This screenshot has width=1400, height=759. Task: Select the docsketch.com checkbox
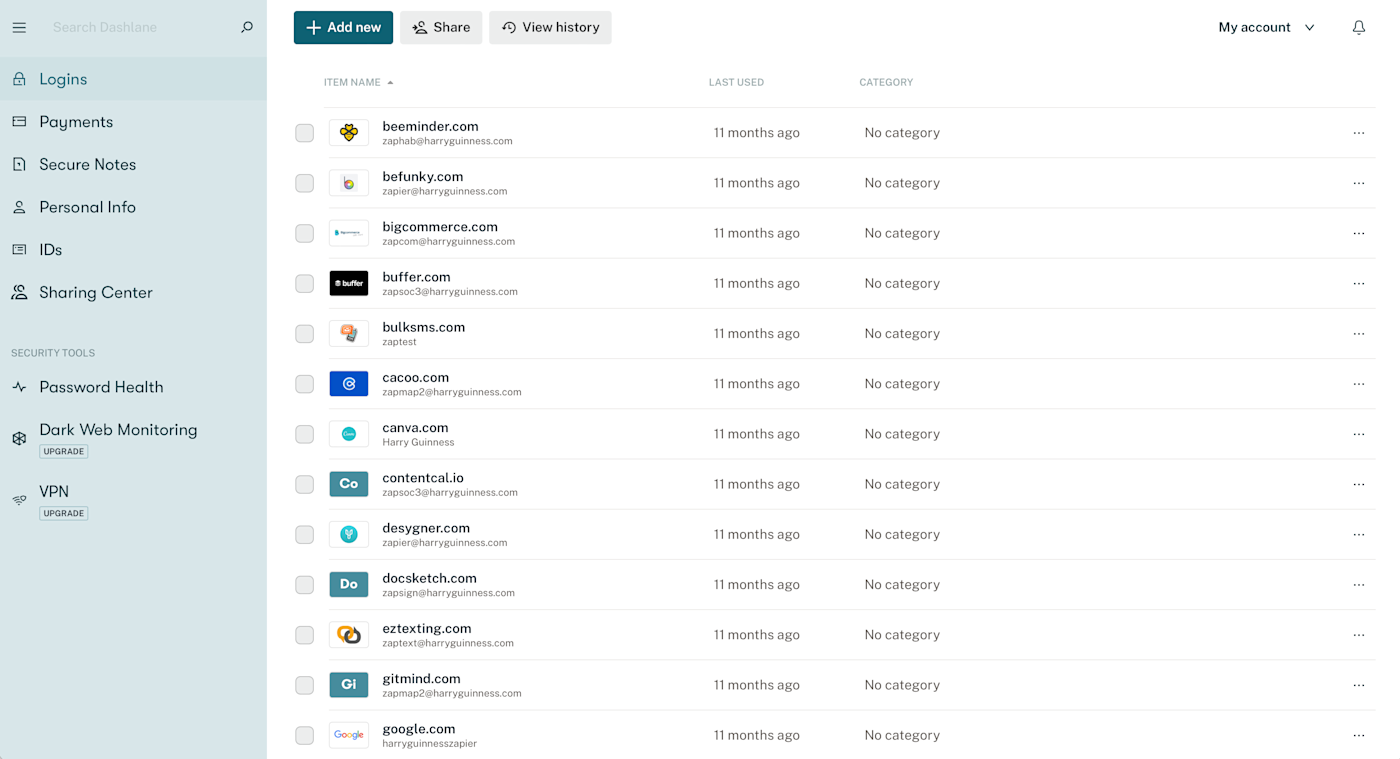coord(305,584)
